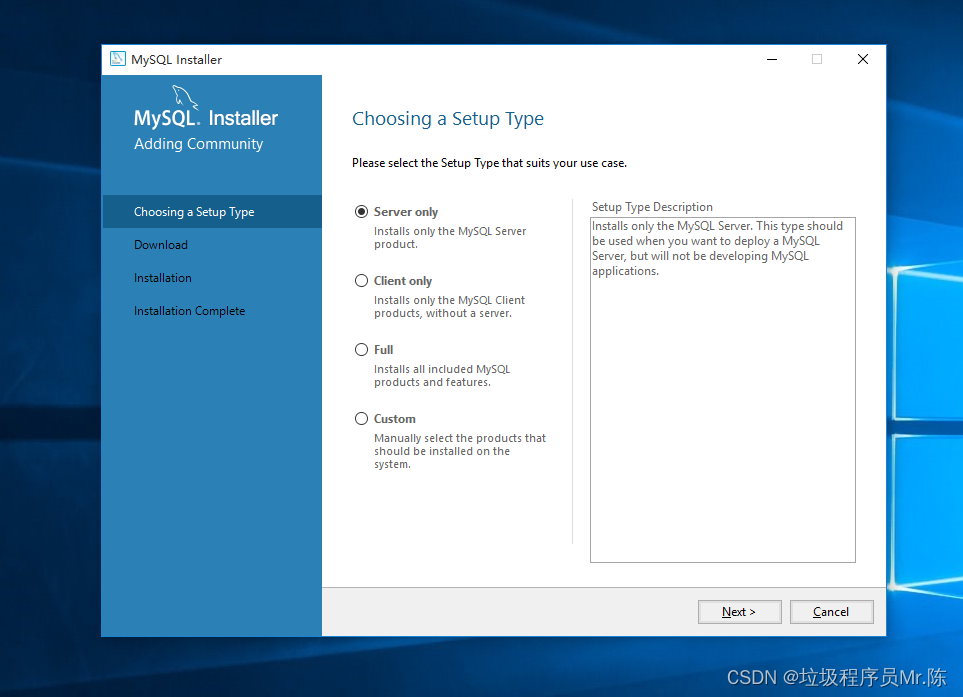The height and width of the screenshot is (697, 963).
Task: Select the Client only radio button
Action: click(361, 281)
